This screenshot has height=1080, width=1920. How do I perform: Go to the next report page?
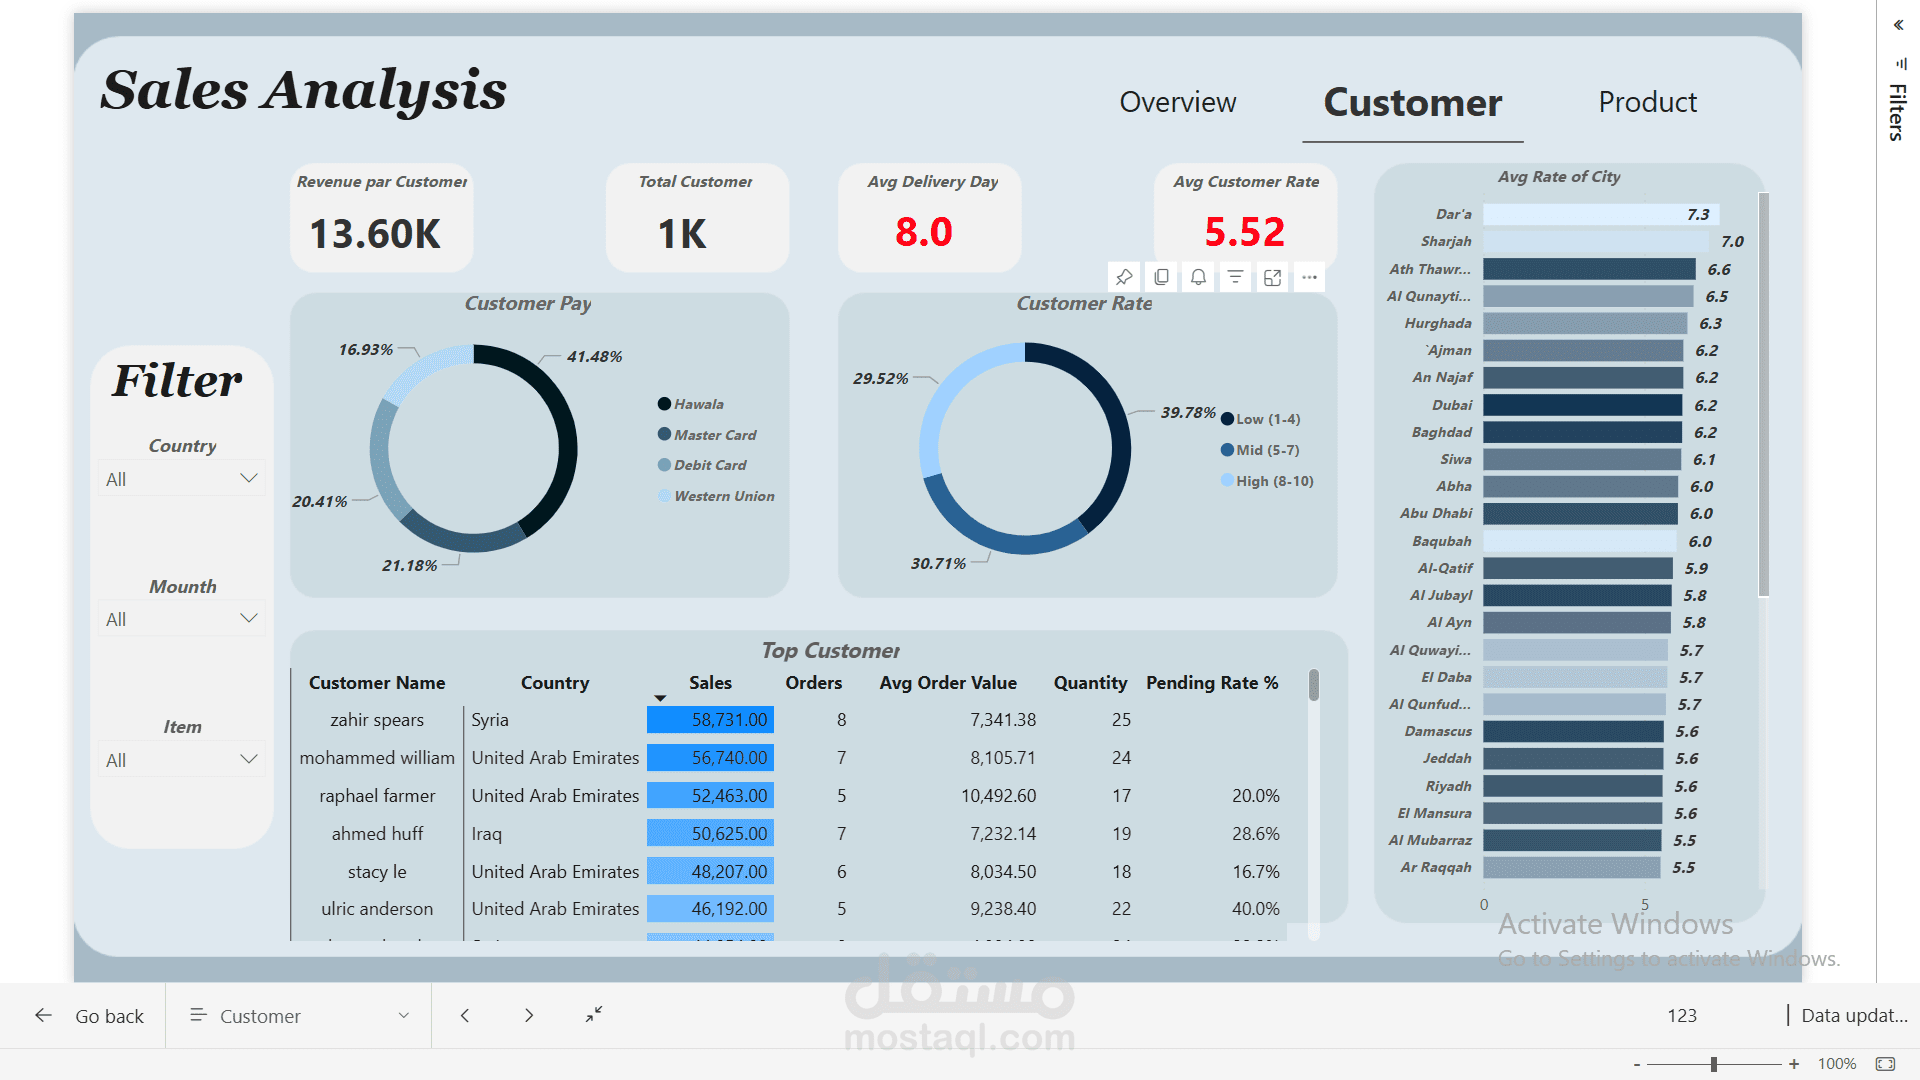point(529,1016)
